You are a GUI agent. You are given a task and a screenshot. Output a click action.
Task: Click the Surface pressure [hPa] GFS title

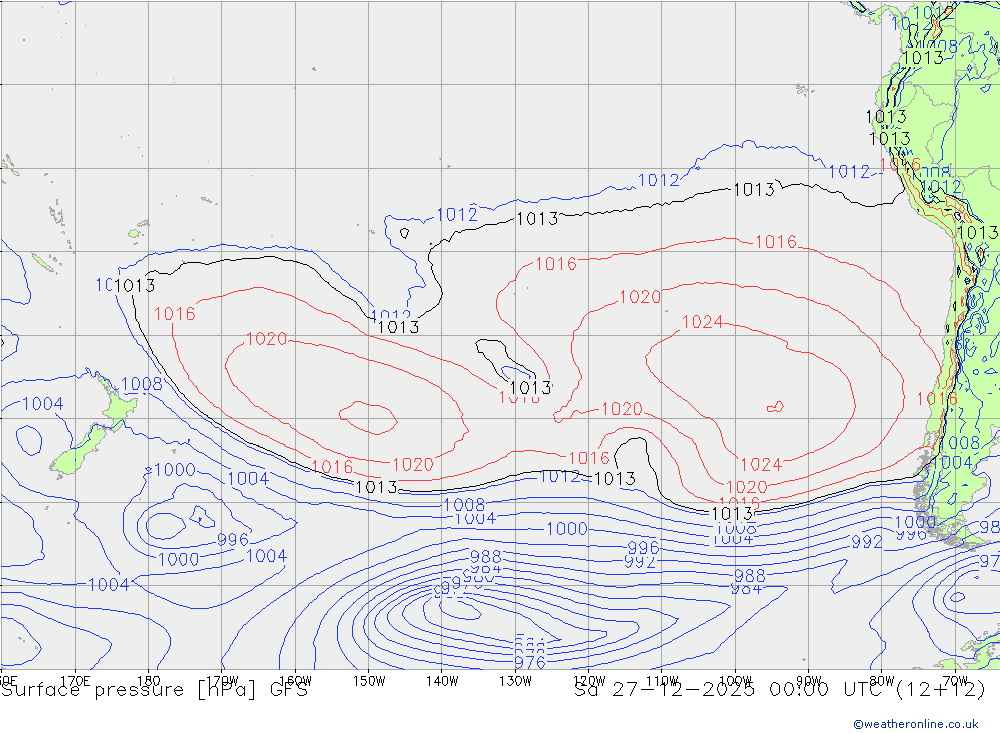pos(155,690)
